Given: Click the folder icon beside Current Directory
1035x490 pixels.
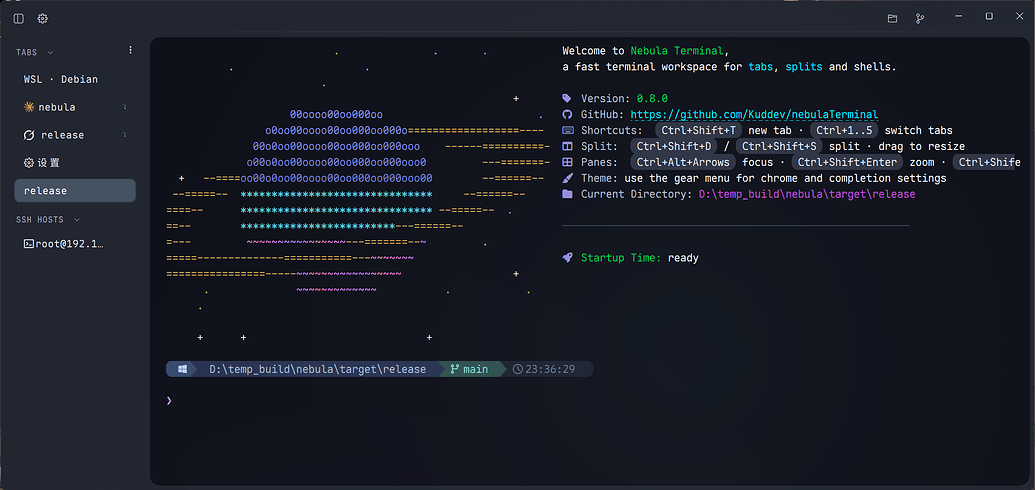Looking at the screenshot, I should click(568, 194).
